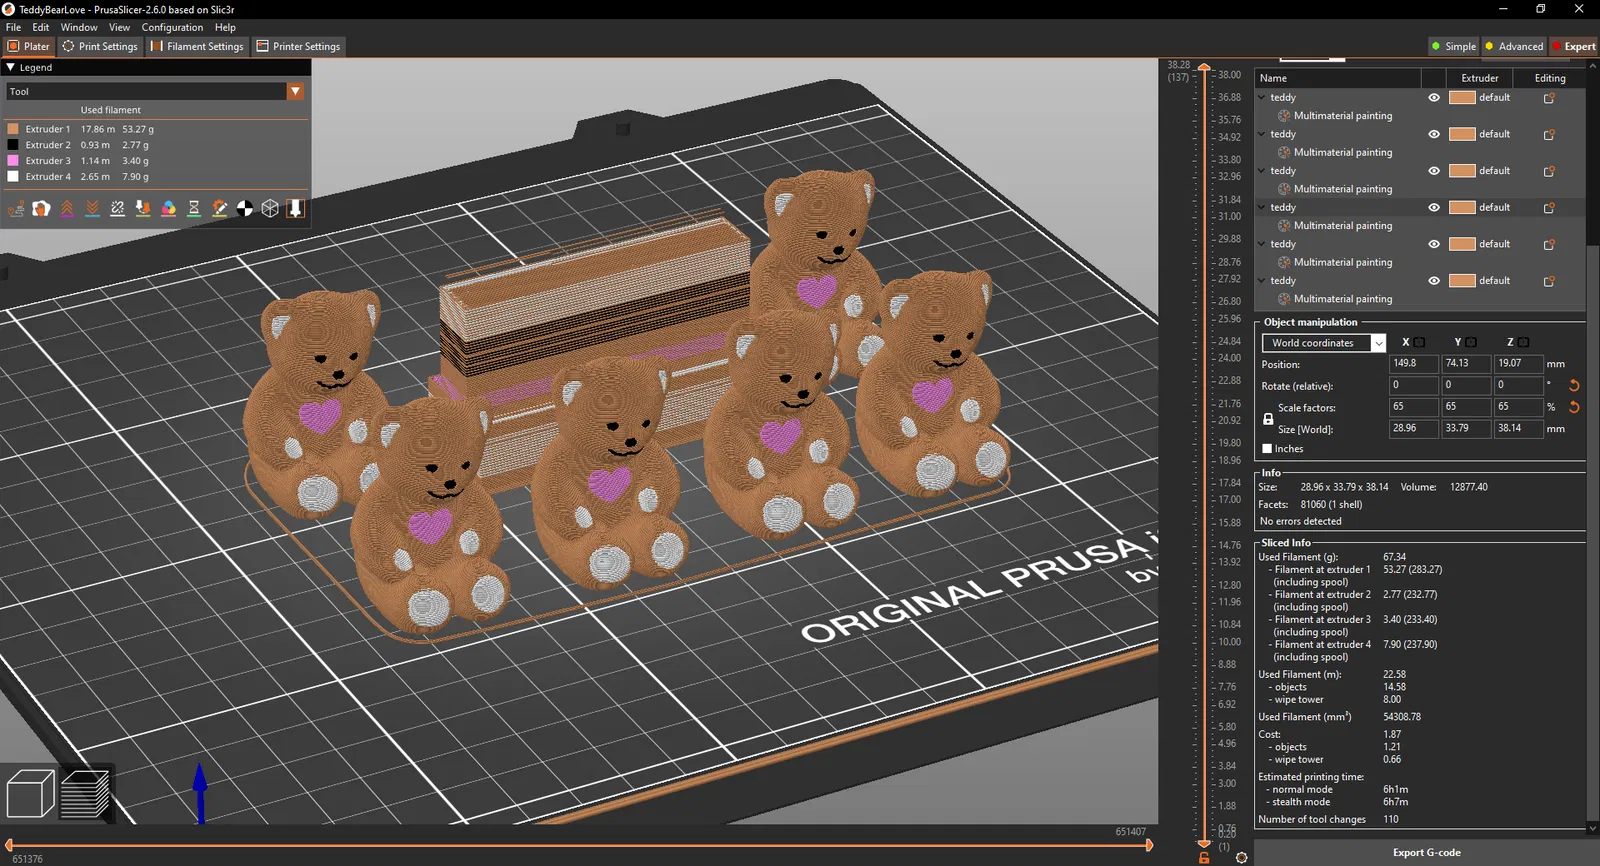Toggle visibility of the last teddy object
Image resolution: width=1600 pixels, height=866 pixels.
(x=1434, y=281)
